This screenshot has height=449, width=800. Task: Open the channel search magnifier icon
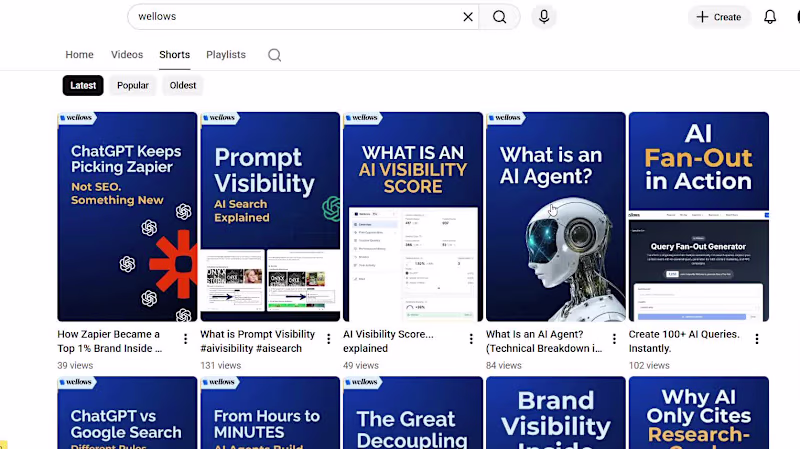(x=274, y=55)
